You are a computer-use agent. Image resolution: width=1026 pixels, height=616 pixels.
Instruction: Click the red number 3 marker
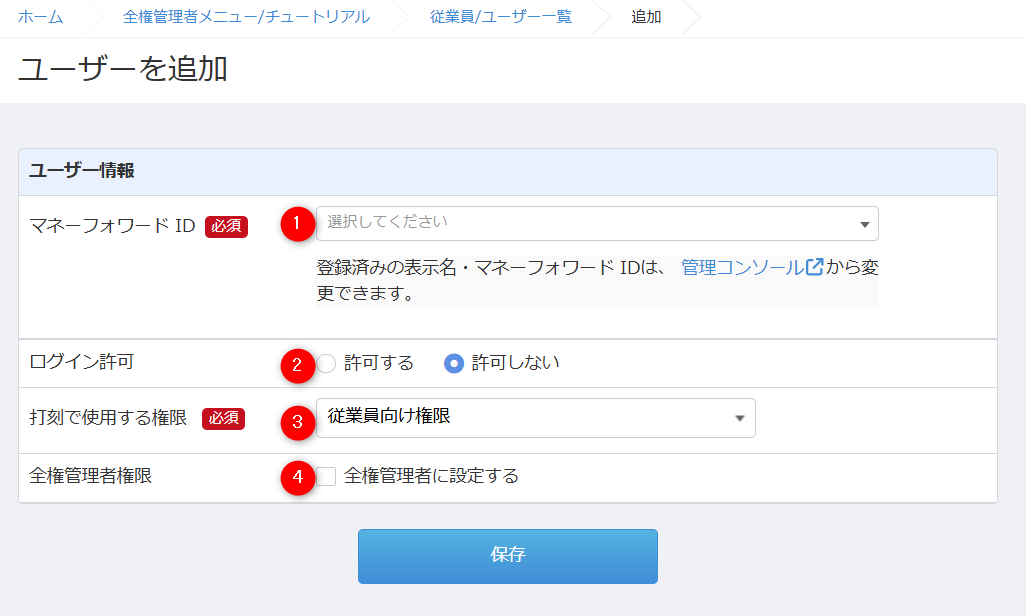(297, 422)
